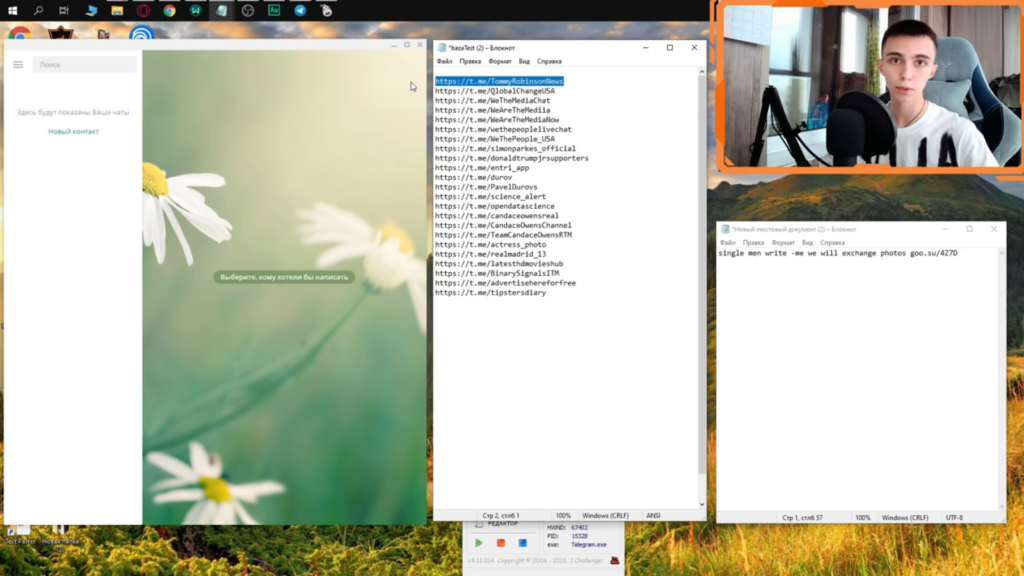Click the 't.me/durov' URL line

pyautogui.click(x=473, y=177)
